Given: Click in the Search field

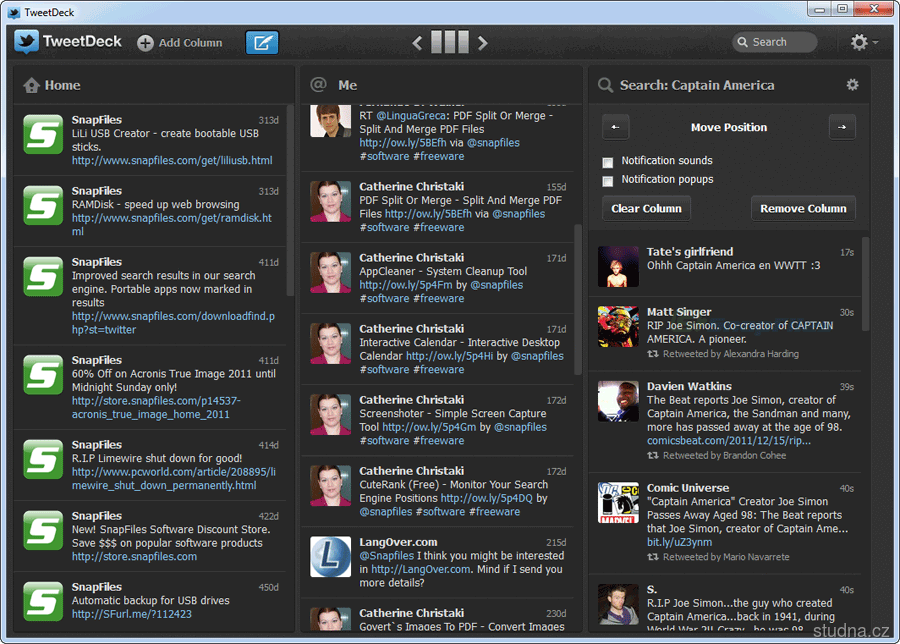Looking at the screenshot, I should [774, 42].
